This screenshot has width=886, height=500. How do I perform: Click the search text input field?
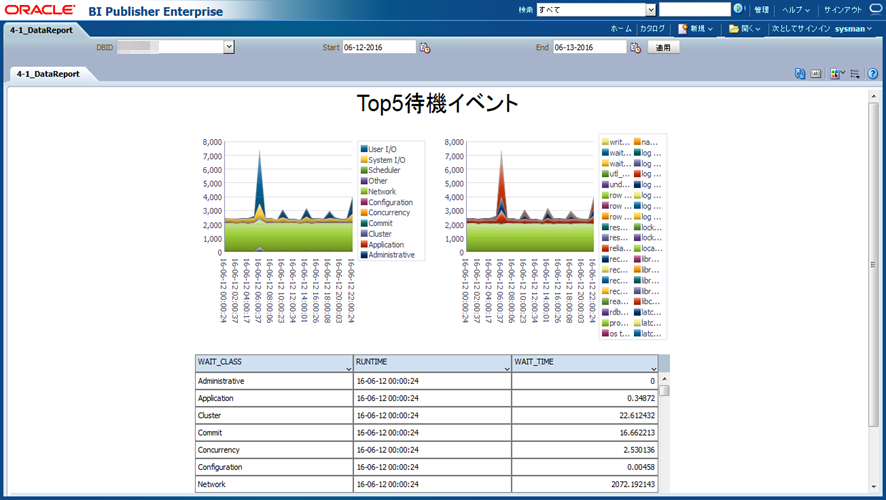[694, 9]
